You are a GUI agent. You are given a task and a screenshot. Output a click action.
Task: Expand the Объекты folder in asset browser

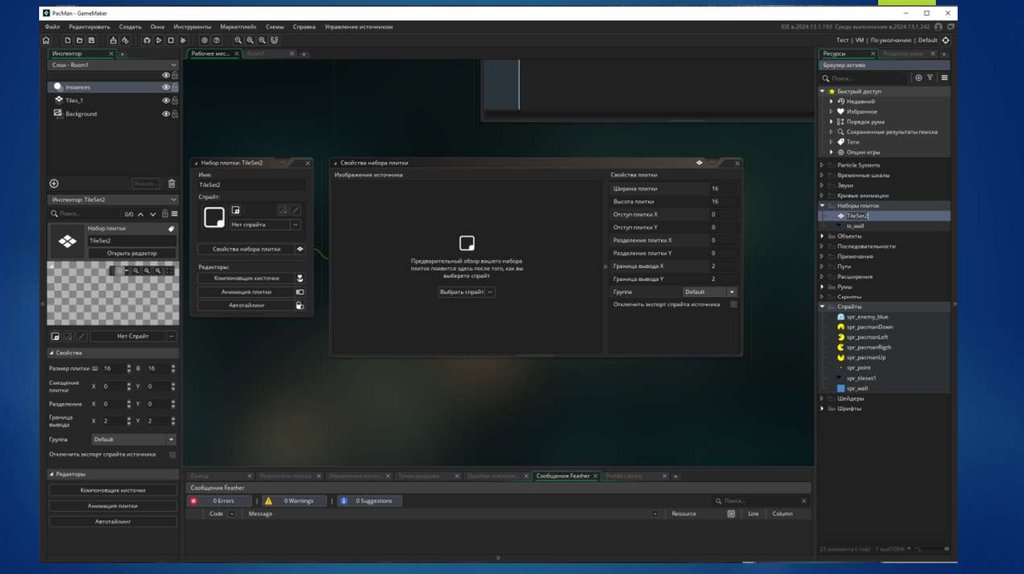(x=822, y=236)
